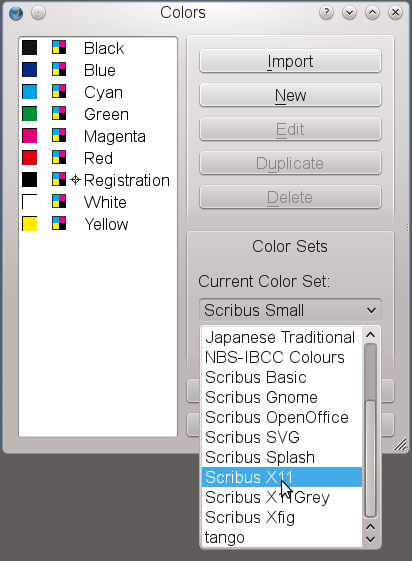Click the CMYK icon next to Cyan
412x561 pixels.
(x=59, y=92)
